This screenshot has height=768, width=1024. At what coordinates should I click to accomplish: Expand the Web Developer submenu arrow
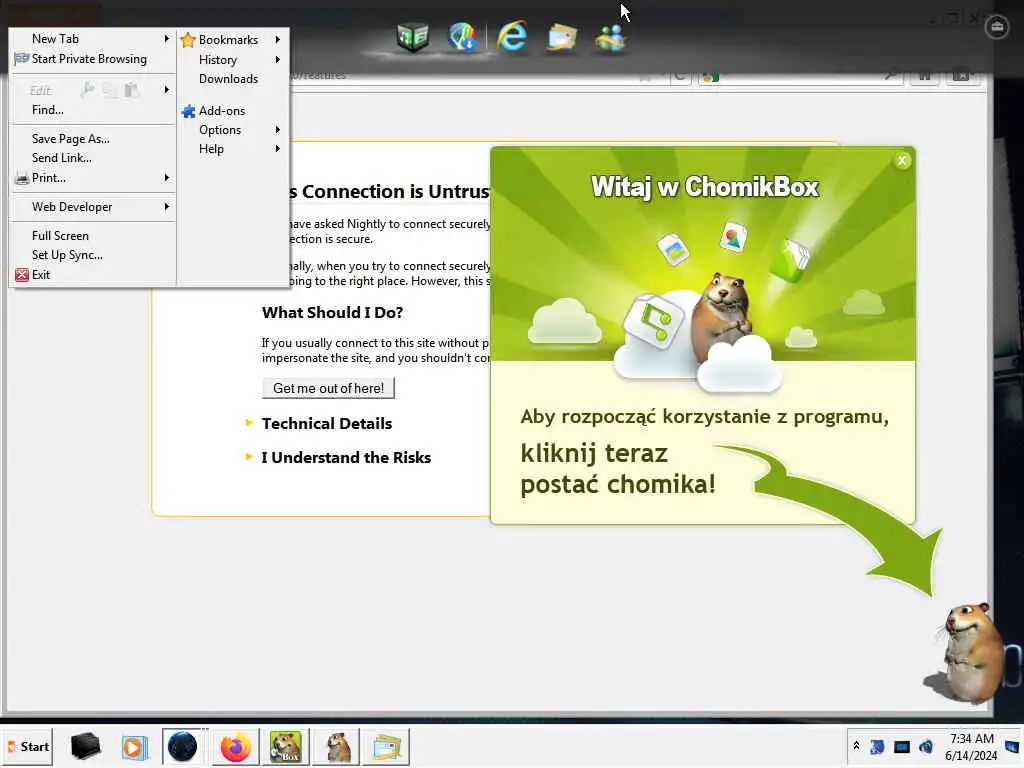coord(167,206)
